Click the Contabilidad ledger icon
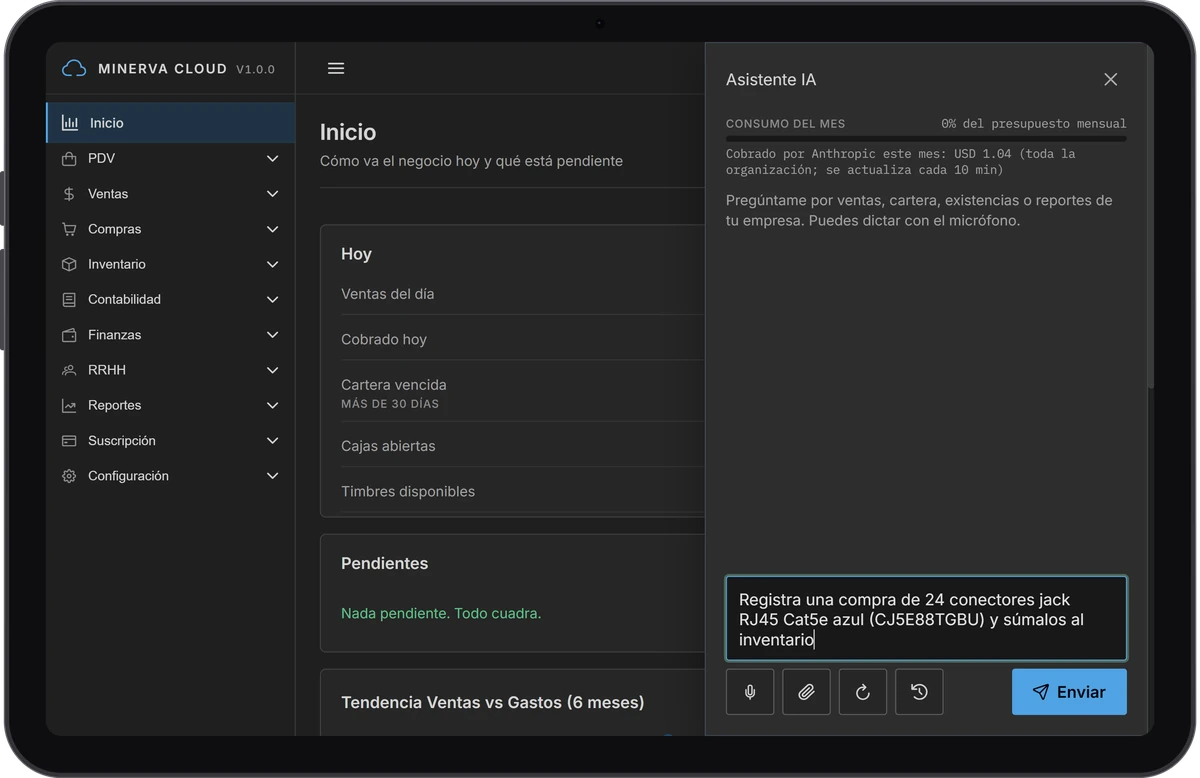 click(x=69, y=300)
